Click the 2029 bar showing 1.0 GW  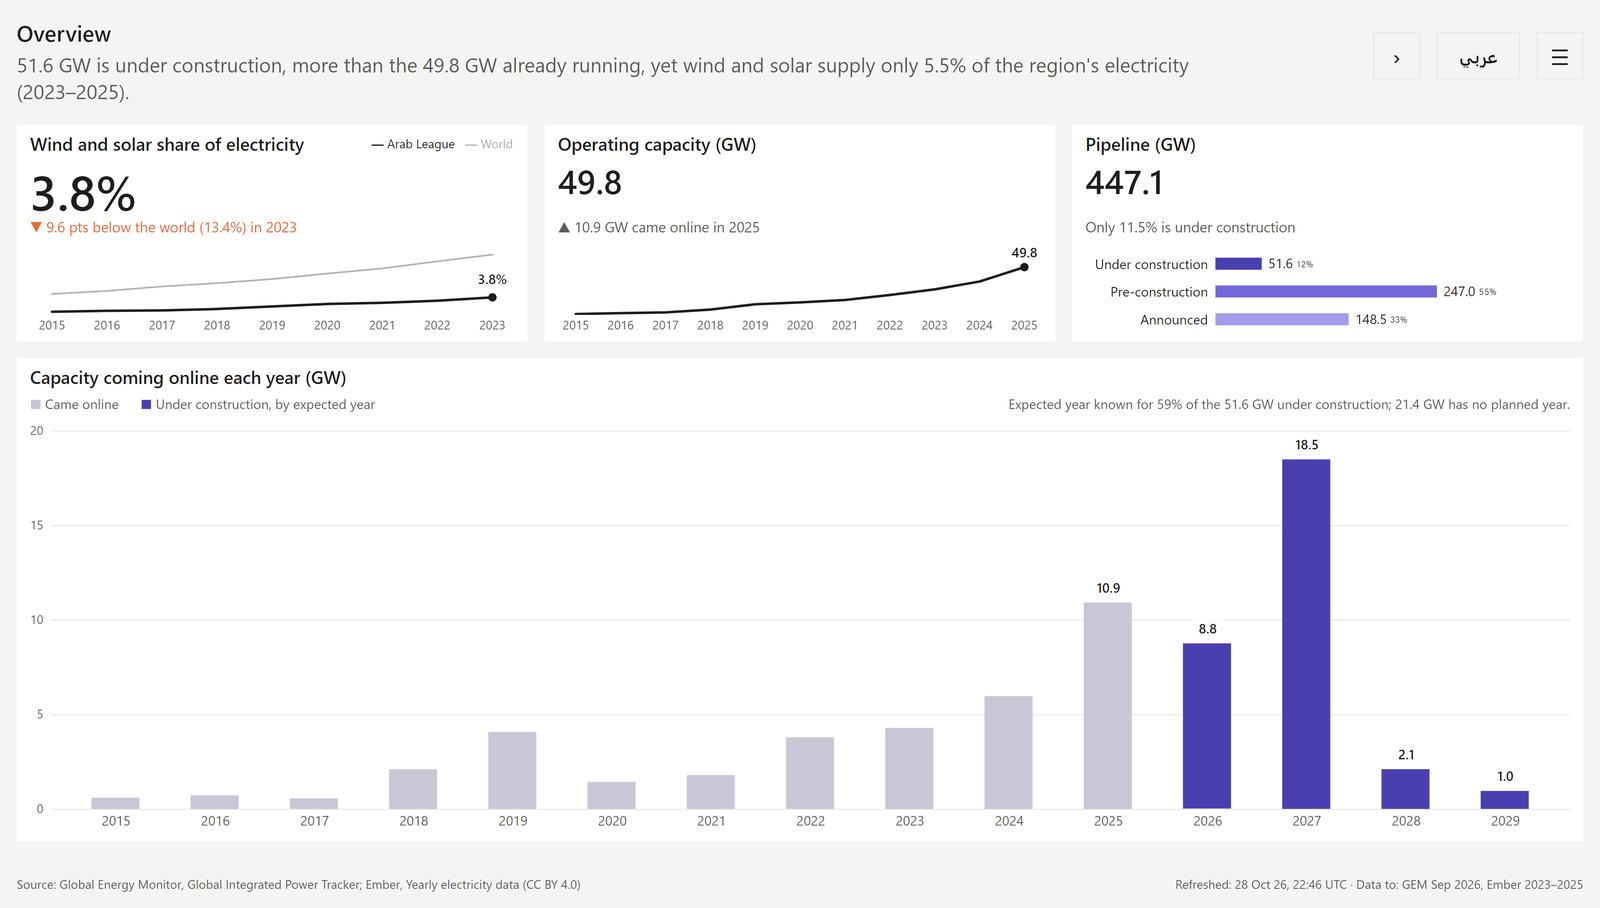[x=1504, y=800]
